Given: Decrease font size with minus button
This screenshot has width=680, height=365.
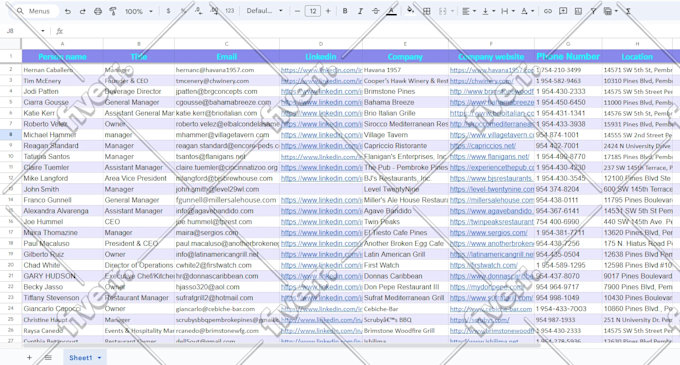Looking at the screenshot, I should (297, 11).
